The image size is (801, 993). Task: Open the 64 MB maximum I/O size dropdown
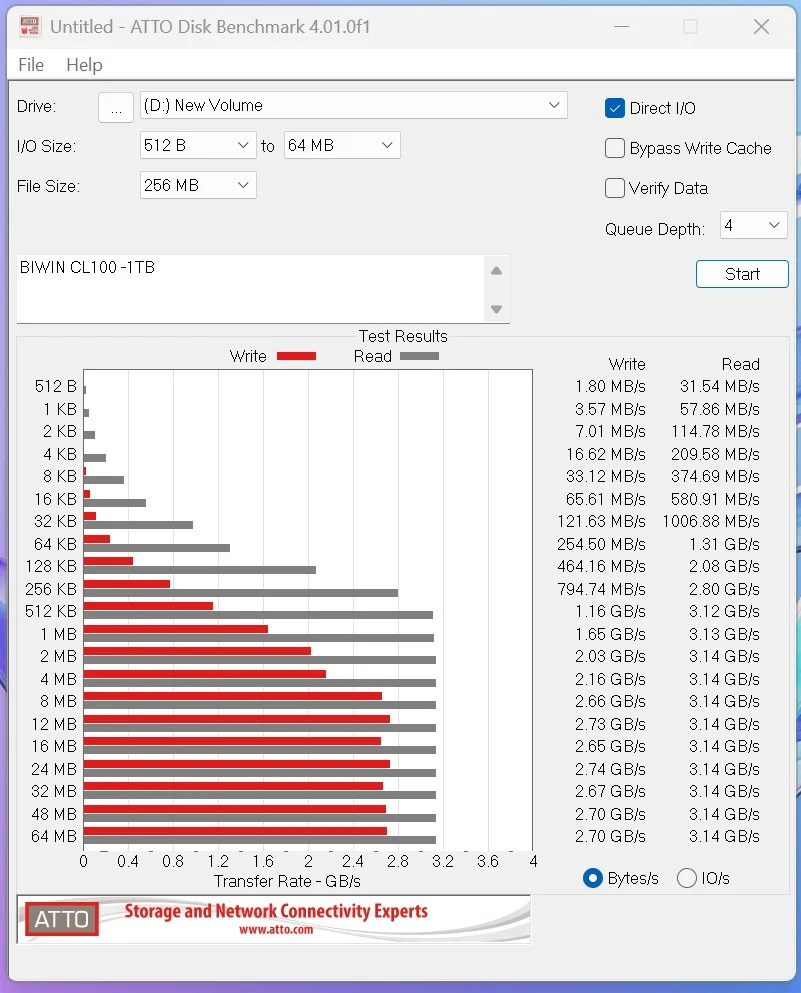tap(342, 145)
